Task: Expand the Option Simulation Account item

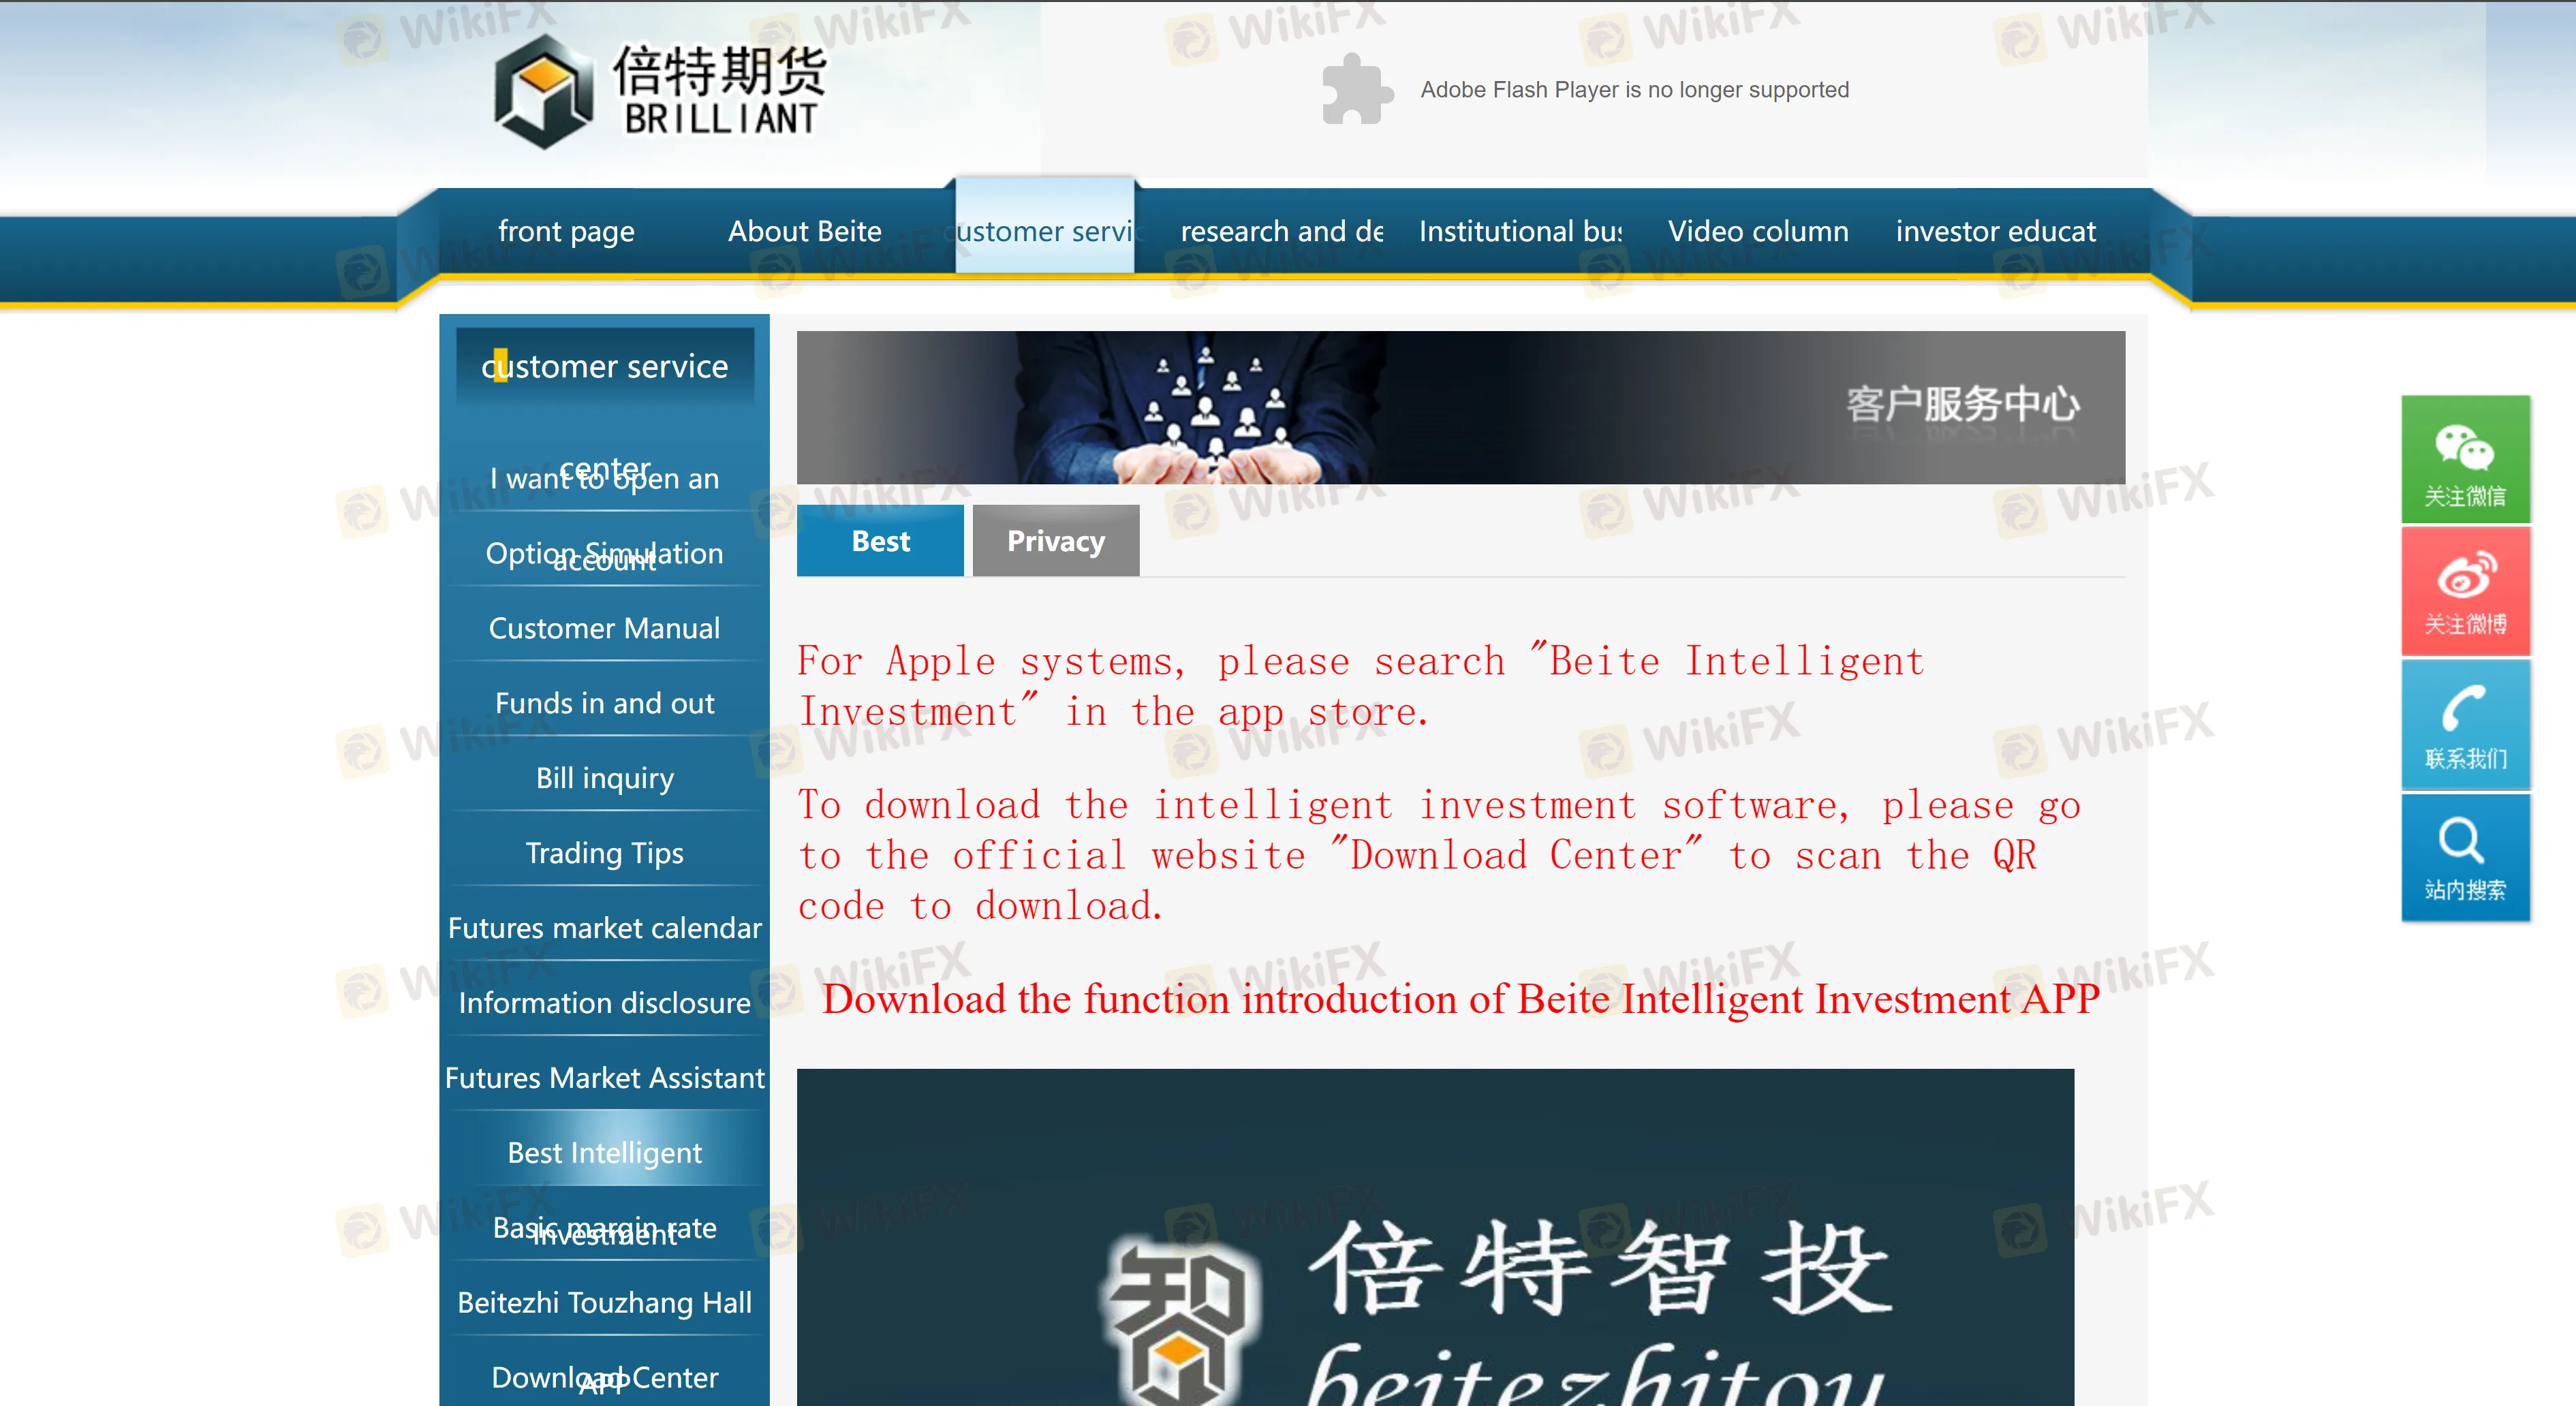Action: pyautogui.click(x=604, y=552)
